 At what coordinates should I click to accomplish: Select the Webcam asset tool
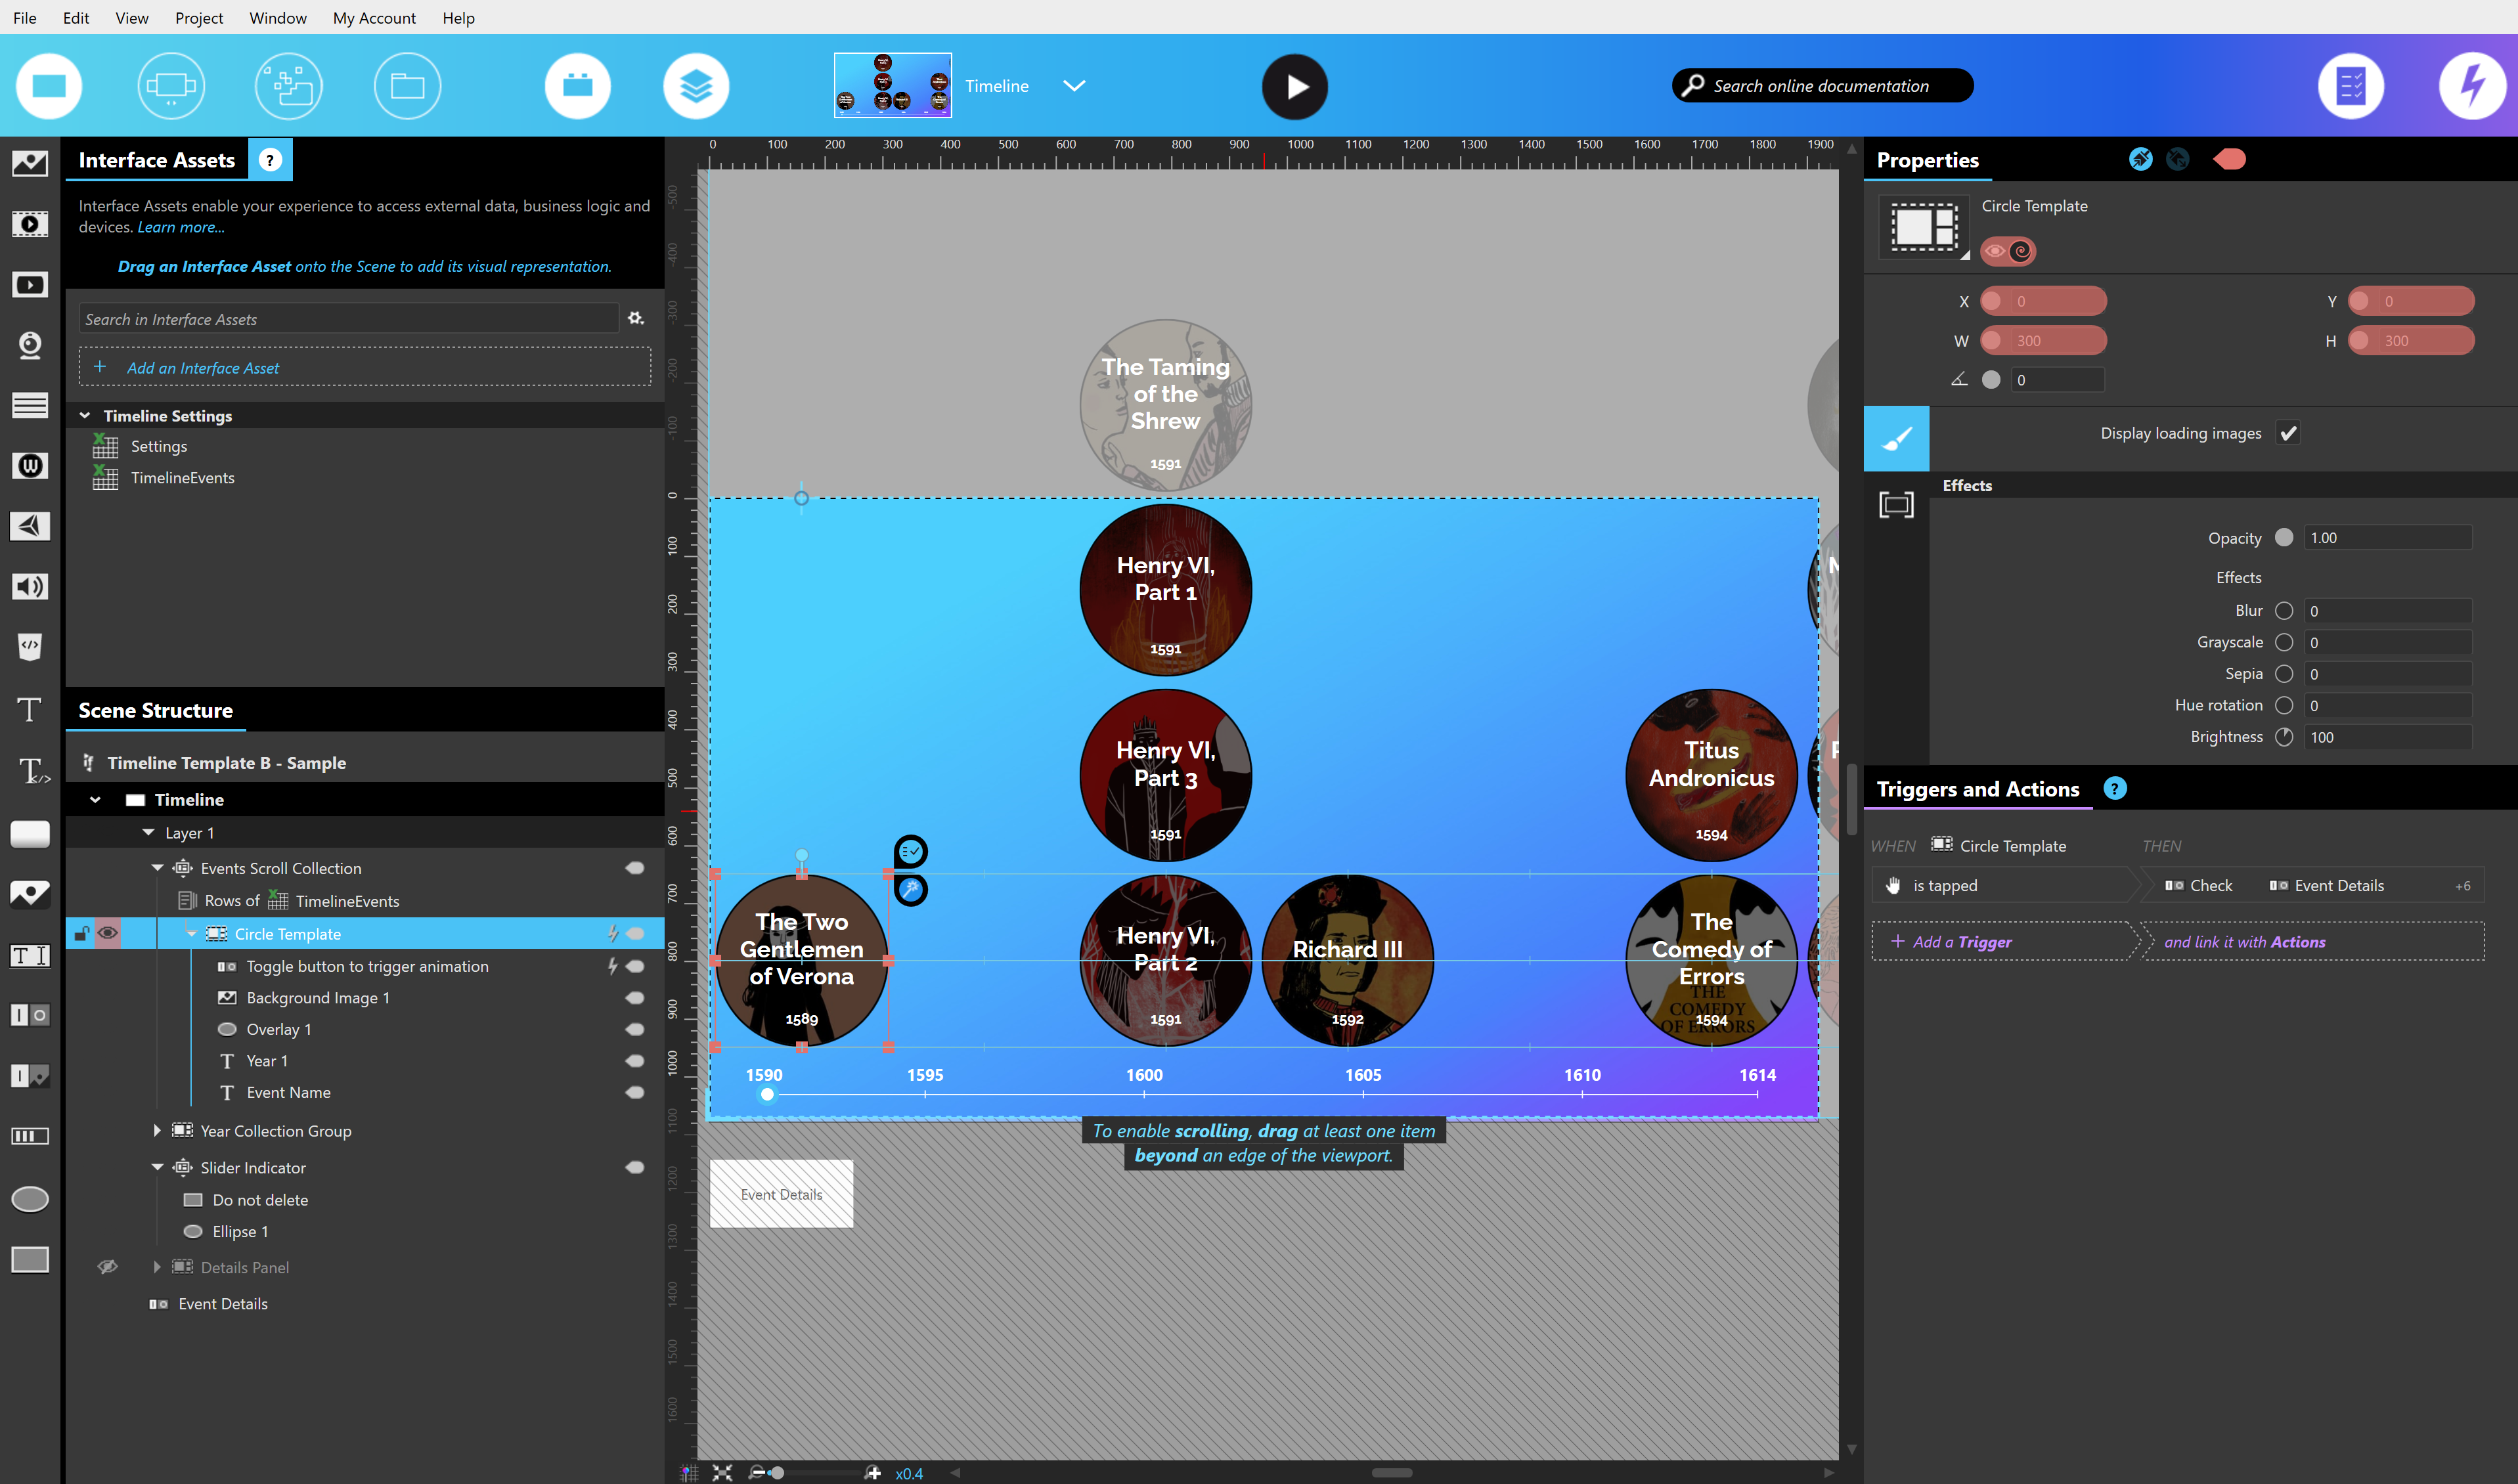29,345
